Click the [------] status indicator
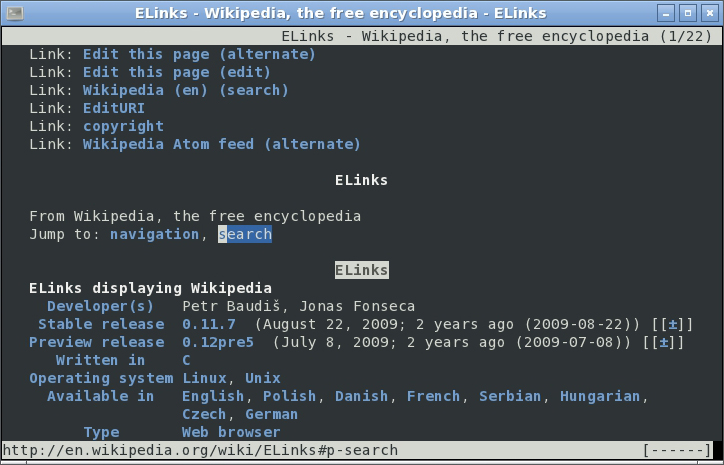 point(677,450)
